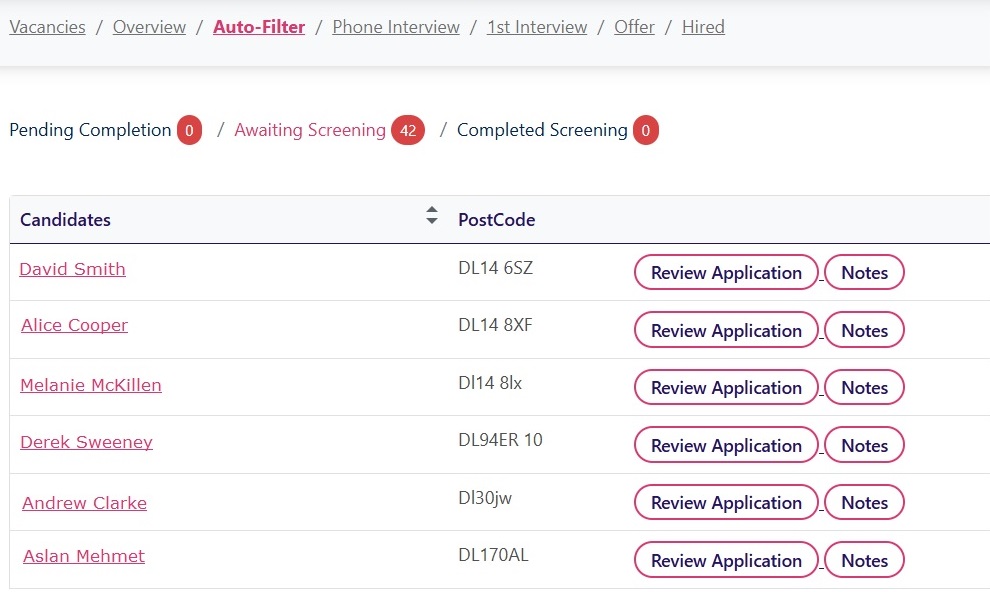Click the Pending Completion zero badge
Screen dimensions: 990x592
(x=189, y=130)
